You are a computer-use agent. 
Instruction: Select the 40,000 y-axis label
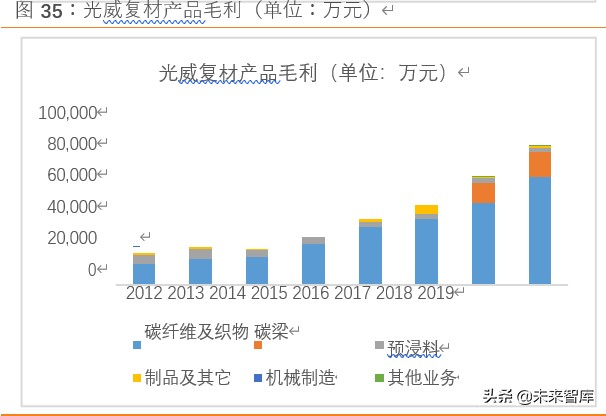pyautogui.click(x=72, y=207)
